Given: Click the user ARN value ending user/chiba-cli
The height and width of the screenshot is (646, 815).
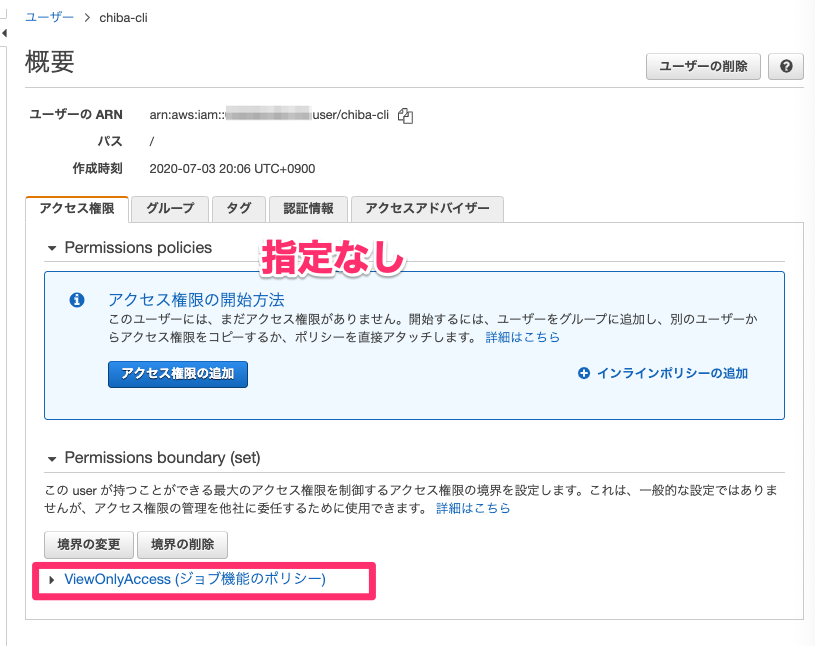Looking at the screenshot, I should pyautogui.click(x=269, y=115).
